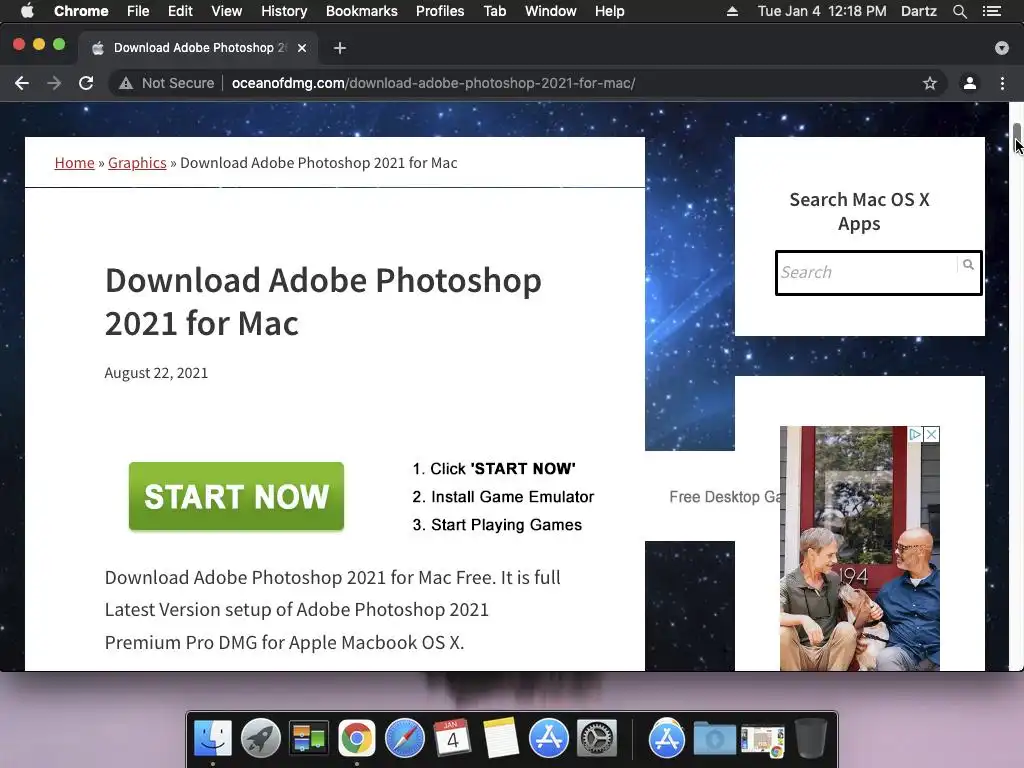Open a new tab with plus button

340,48
